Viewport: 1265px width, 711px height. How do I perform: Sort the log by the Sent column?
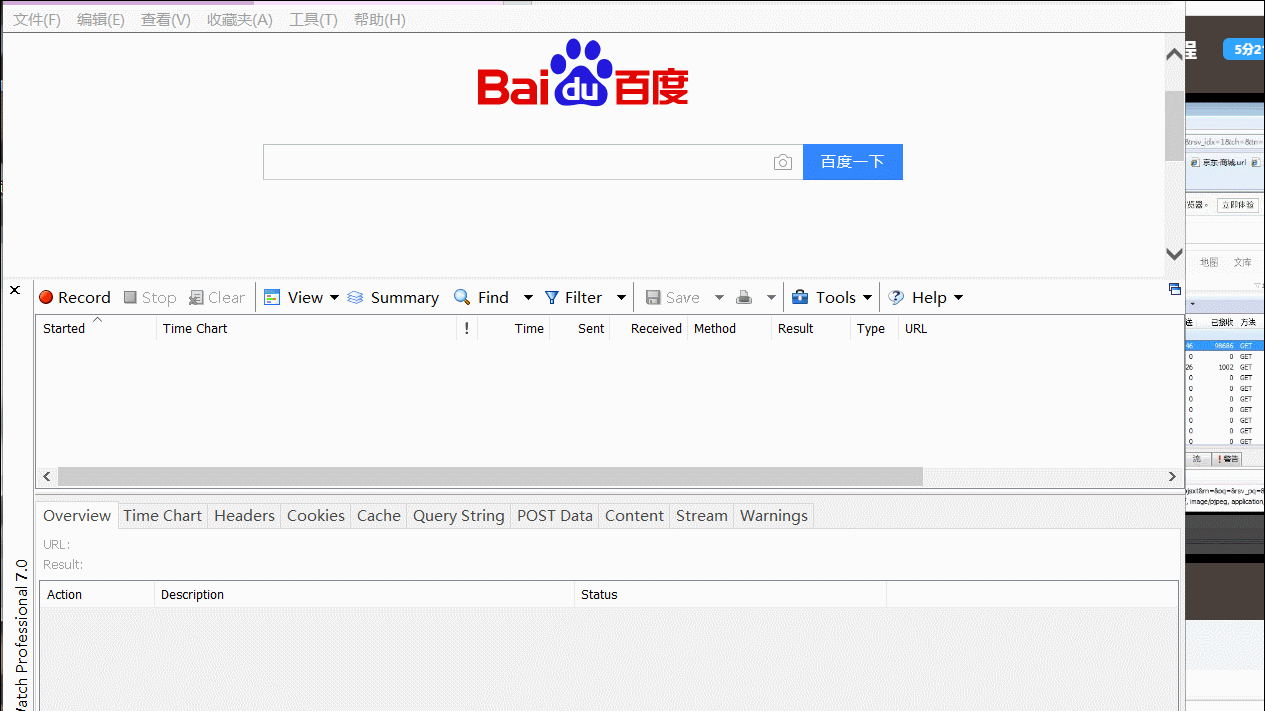coord(580,328)
